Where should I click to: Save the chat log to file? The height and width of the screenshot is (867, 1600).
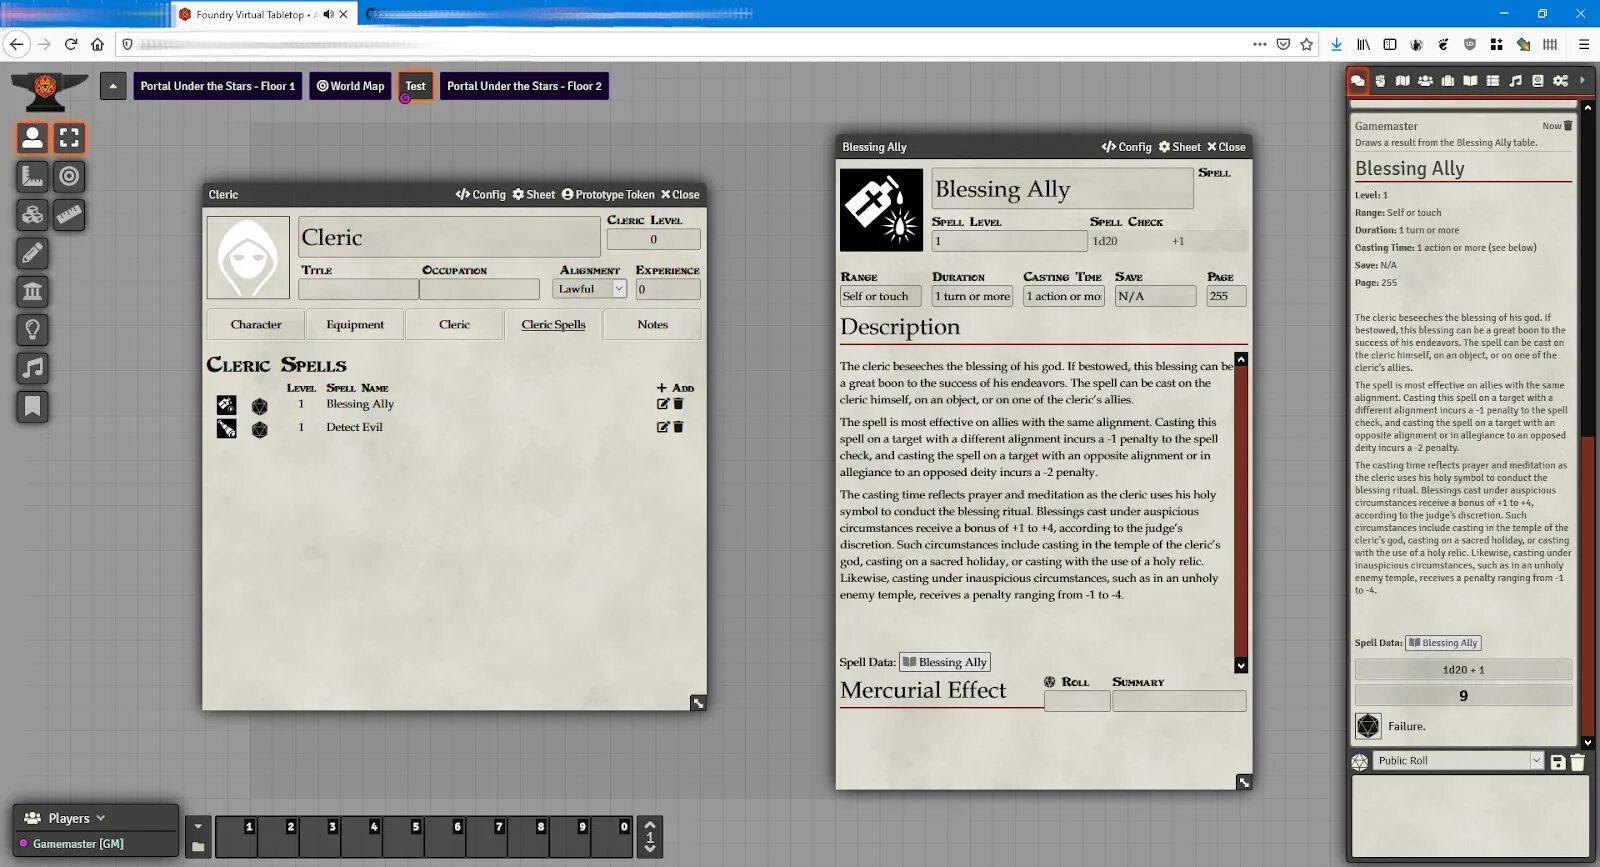1558,762
